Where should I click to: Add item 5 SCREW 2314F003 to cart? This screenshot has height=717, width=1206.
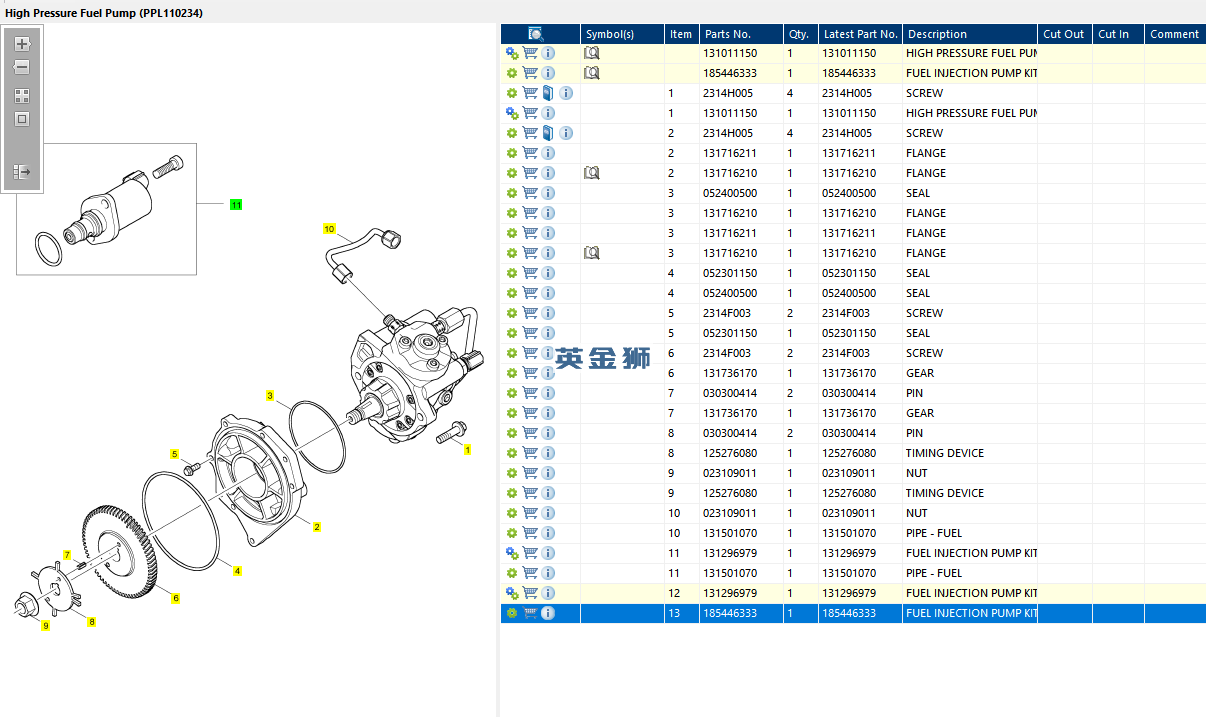[530, 313]
